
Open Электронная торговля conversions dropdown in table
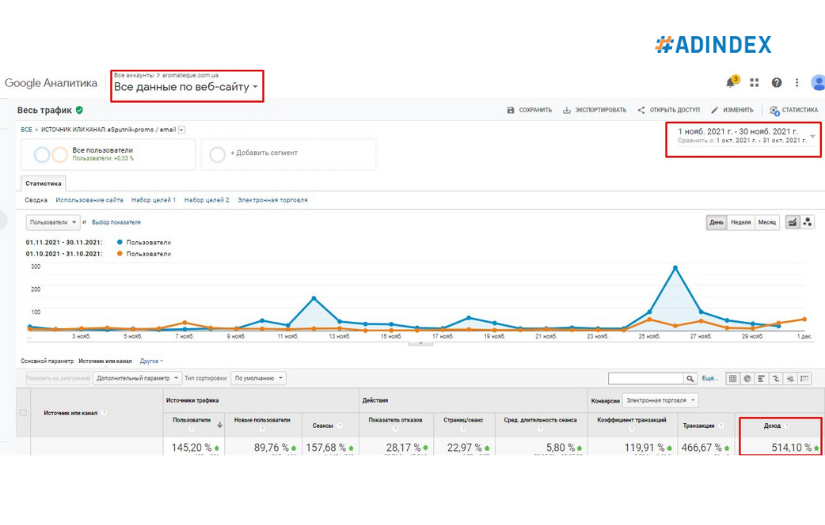click(660, 400)
